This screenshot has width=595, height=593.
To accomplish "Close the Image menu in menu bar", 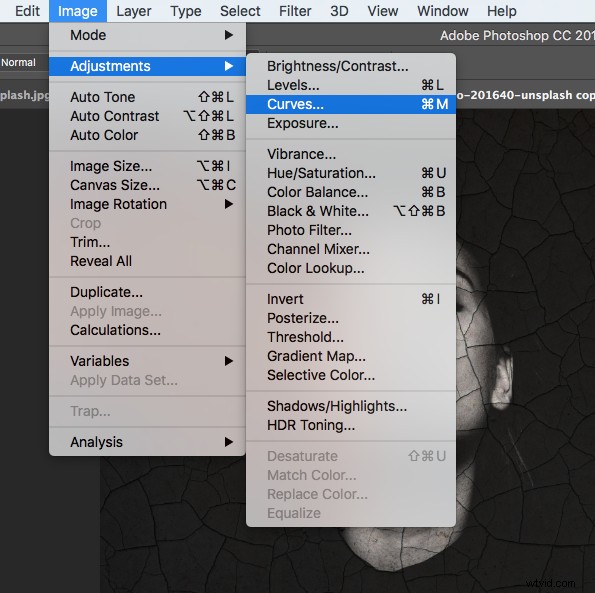I will click(77, 11).
